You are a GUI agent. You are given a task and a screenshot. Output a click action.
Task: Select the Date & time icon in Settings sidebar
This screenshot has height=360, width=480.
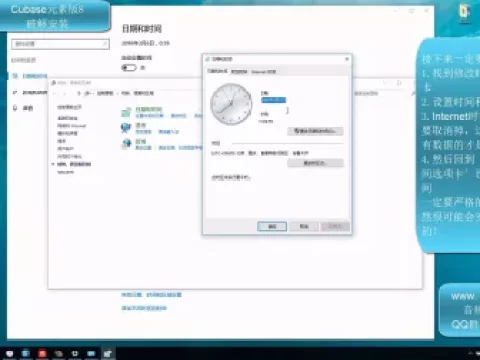[15, 76]
